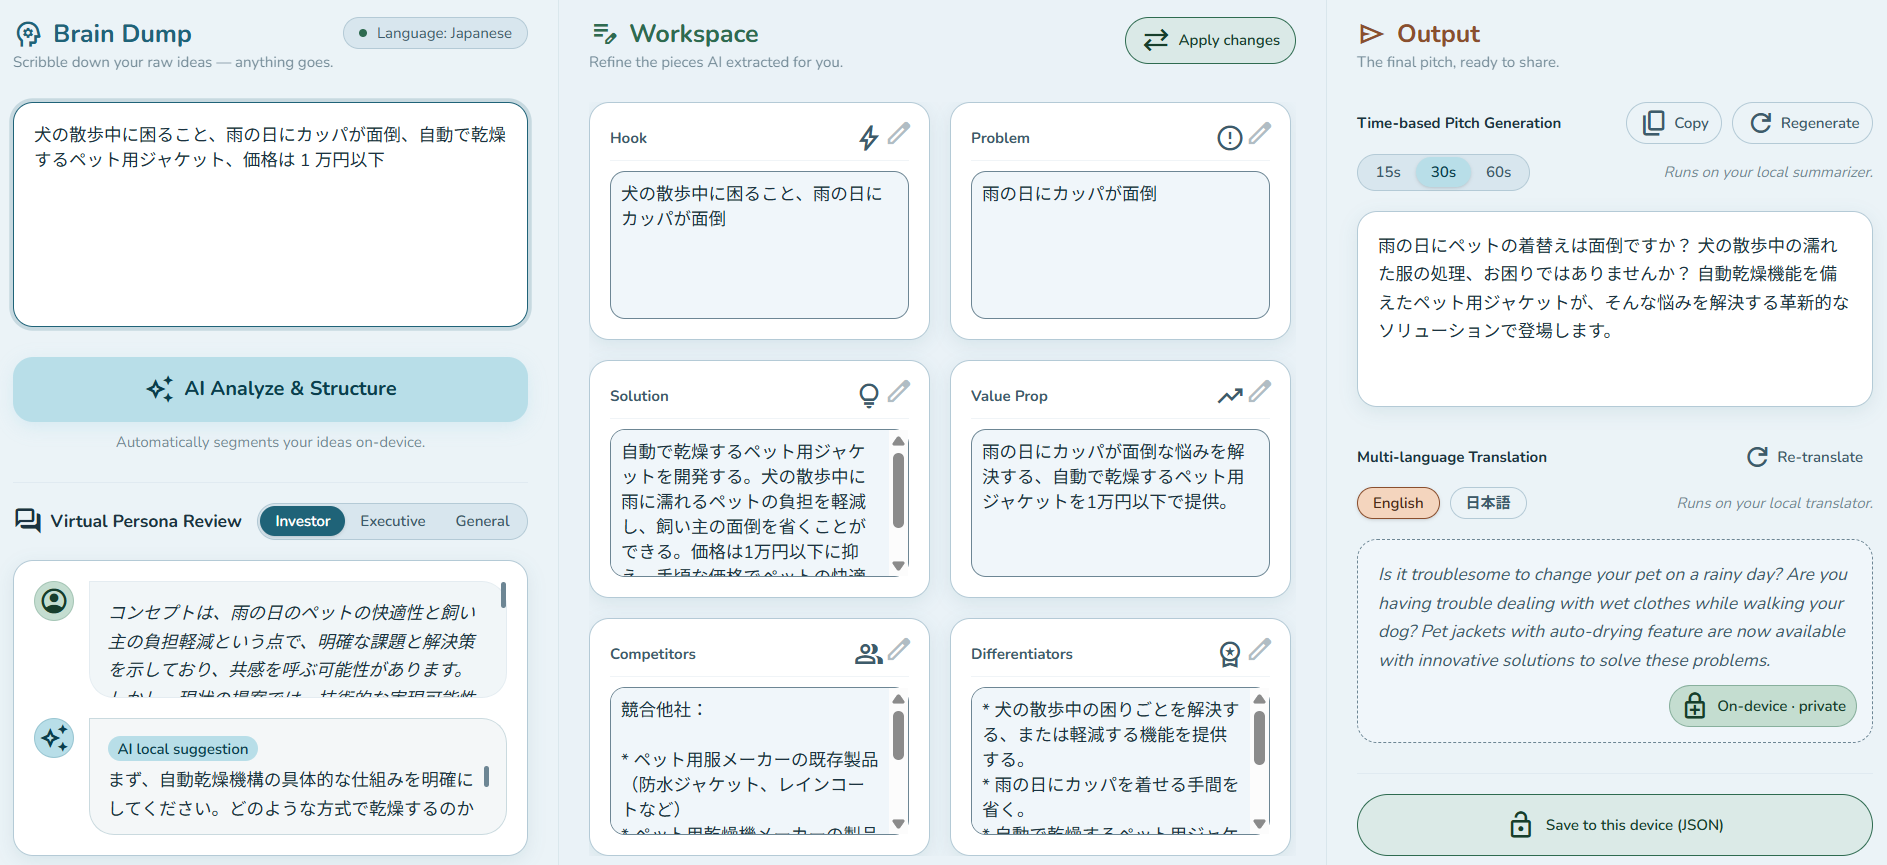Click the investor review comment scrollbar
Screen dimensions: 1887x865
pyautogui.click(x=503, y=595)
